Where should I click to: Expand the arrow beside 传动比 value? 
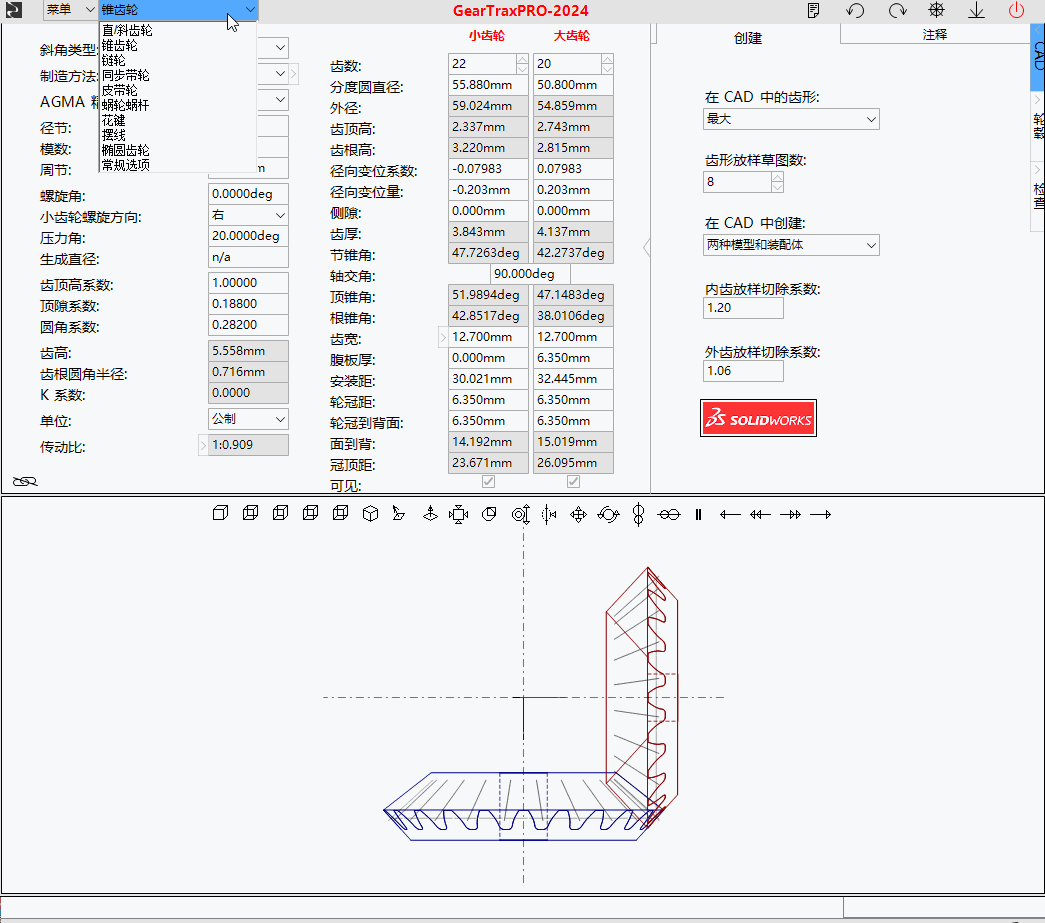203,445
